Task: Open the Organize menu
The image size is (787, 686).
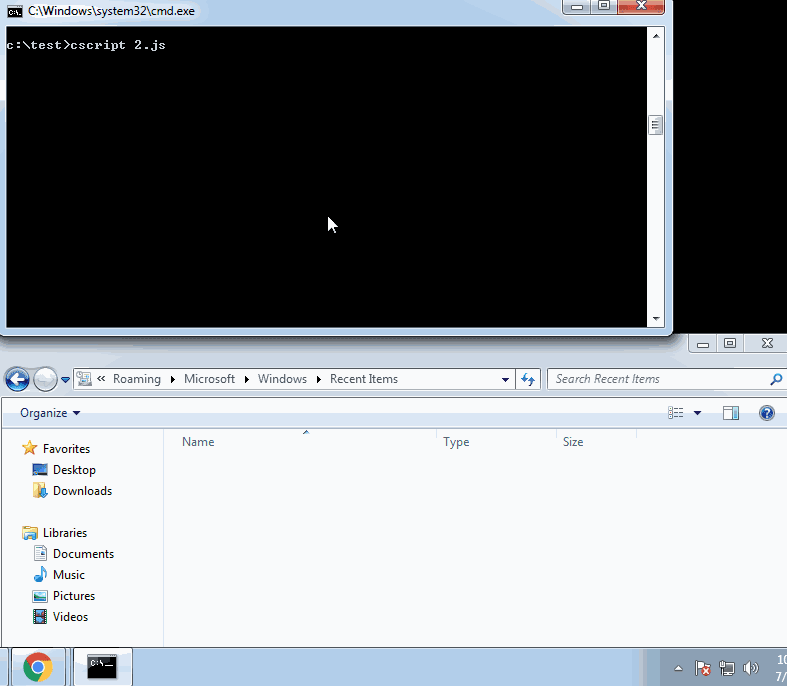Action: 50,413
